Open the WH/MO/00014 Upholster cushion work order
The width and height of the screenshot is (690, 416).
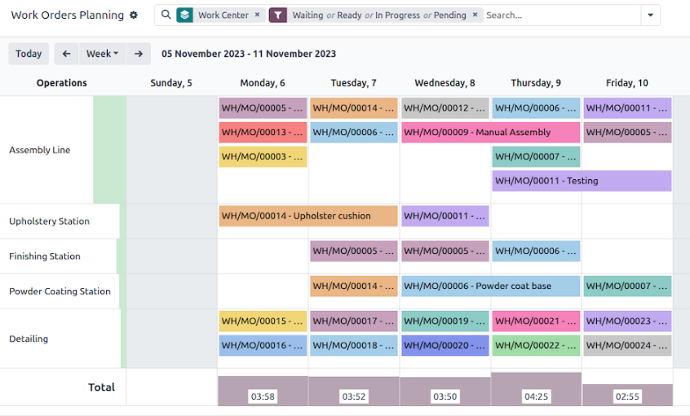(x=308, y=216)
